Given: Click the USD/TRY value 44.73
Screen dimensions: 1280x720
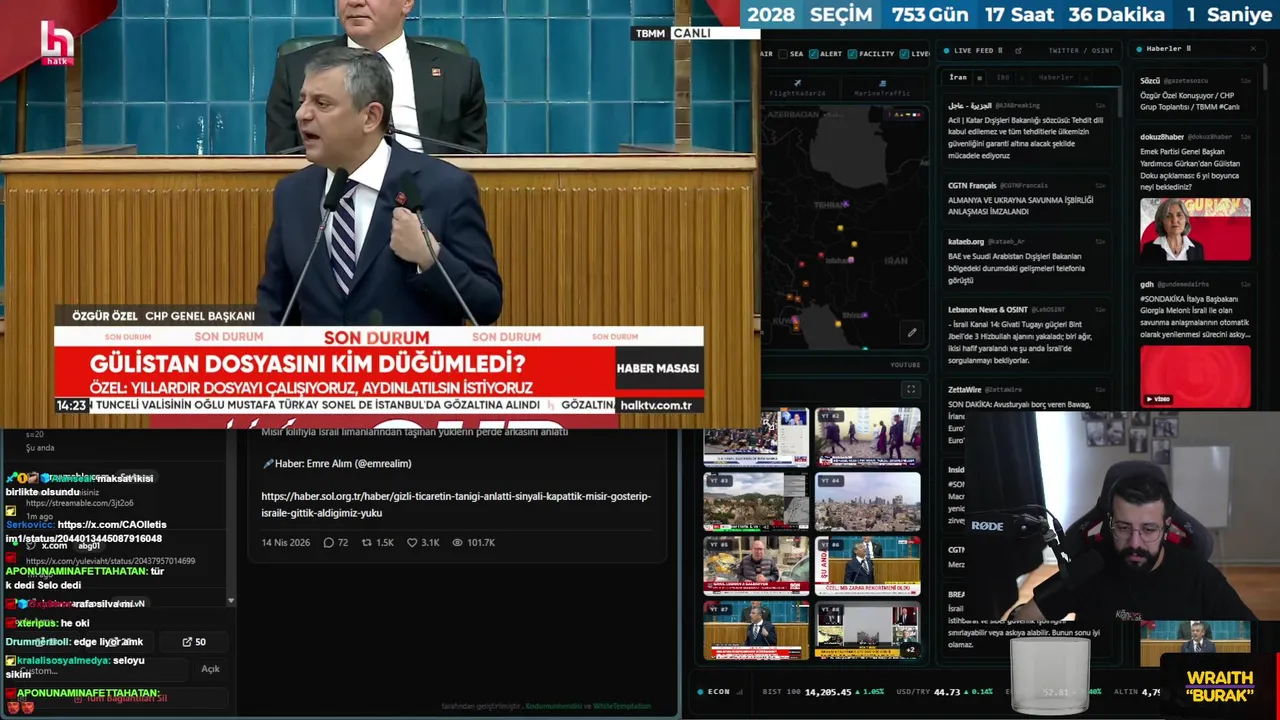Looking at the screenshot, I should pyautogui.click(x=947, y=691).
